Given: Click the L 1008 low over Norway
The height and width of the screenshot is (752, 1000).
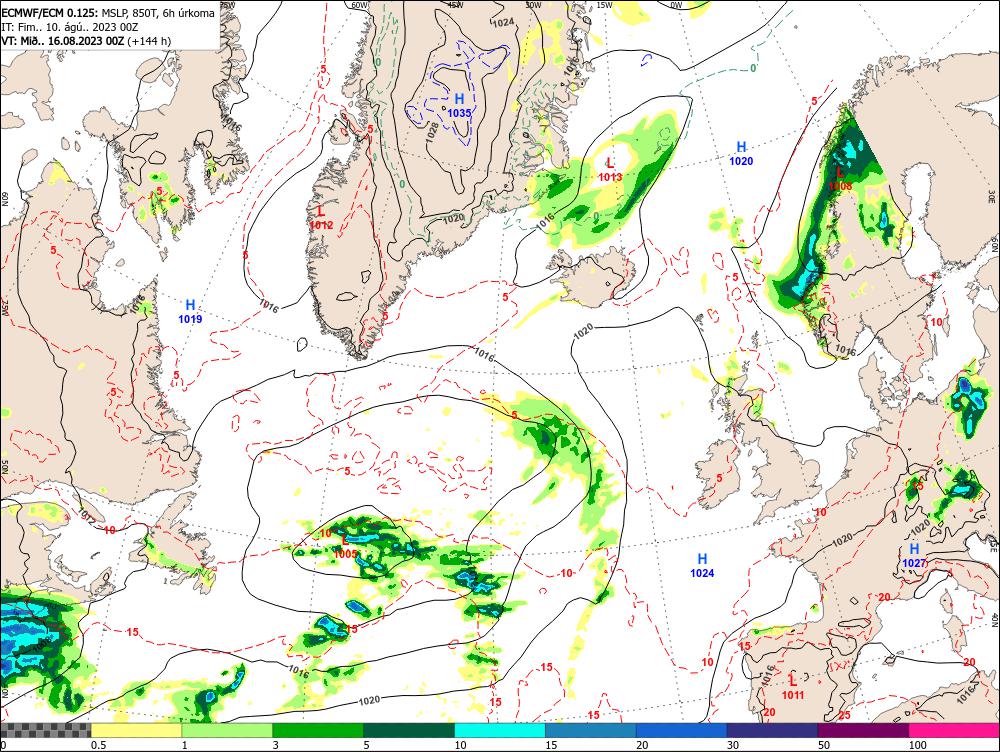Looking at the screenshot, I should pyautogui.click(x=840, y=178).
